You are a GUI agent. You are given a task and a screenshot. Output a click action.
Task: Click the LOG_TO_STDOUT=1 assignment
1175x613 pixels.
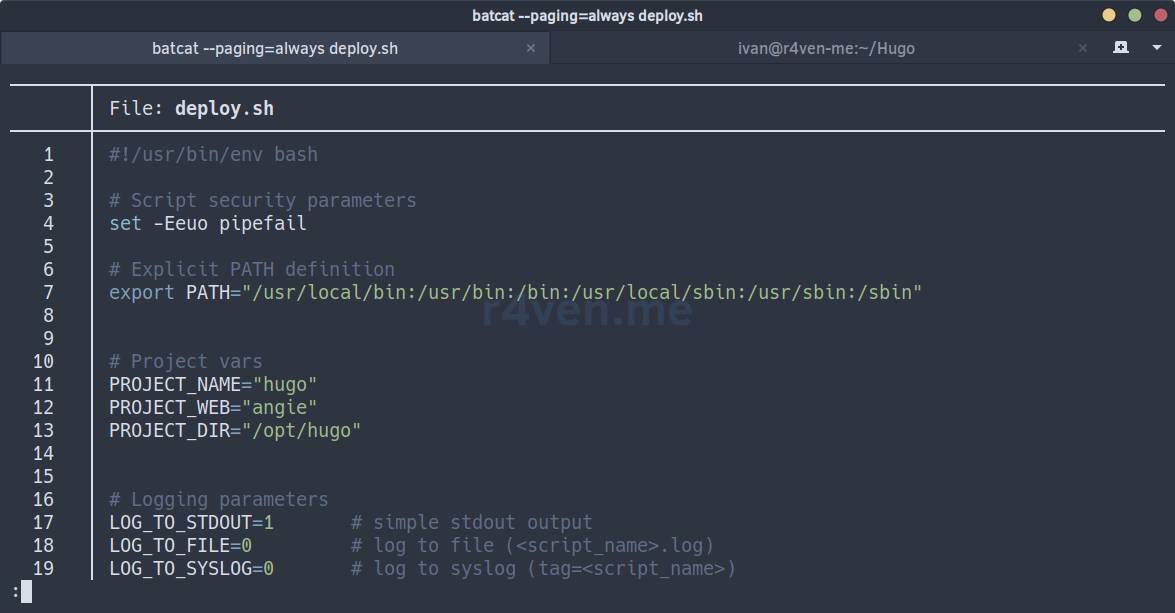point(191,523)
